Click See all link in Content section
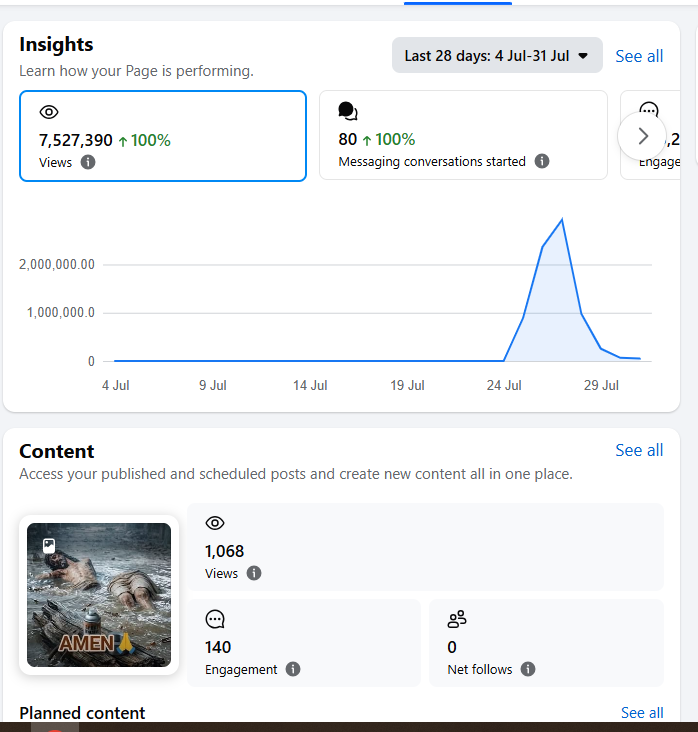Image resolution: width=698 pixels, height=732 pixels. pos(639,450)
